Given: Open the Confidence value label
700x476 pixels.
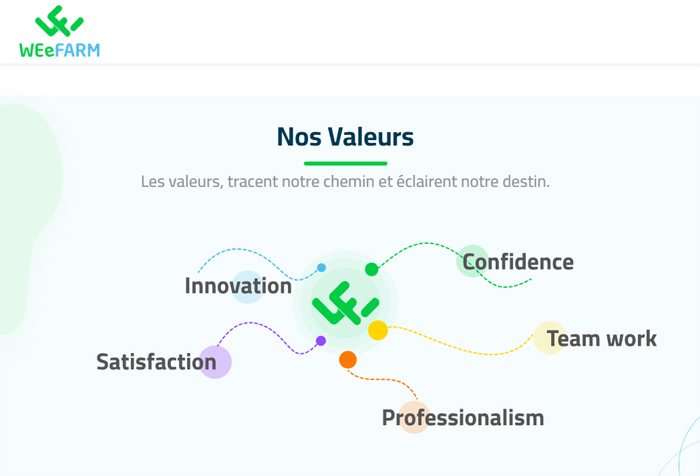Looking at the screenshot, I should pos(518,262).
